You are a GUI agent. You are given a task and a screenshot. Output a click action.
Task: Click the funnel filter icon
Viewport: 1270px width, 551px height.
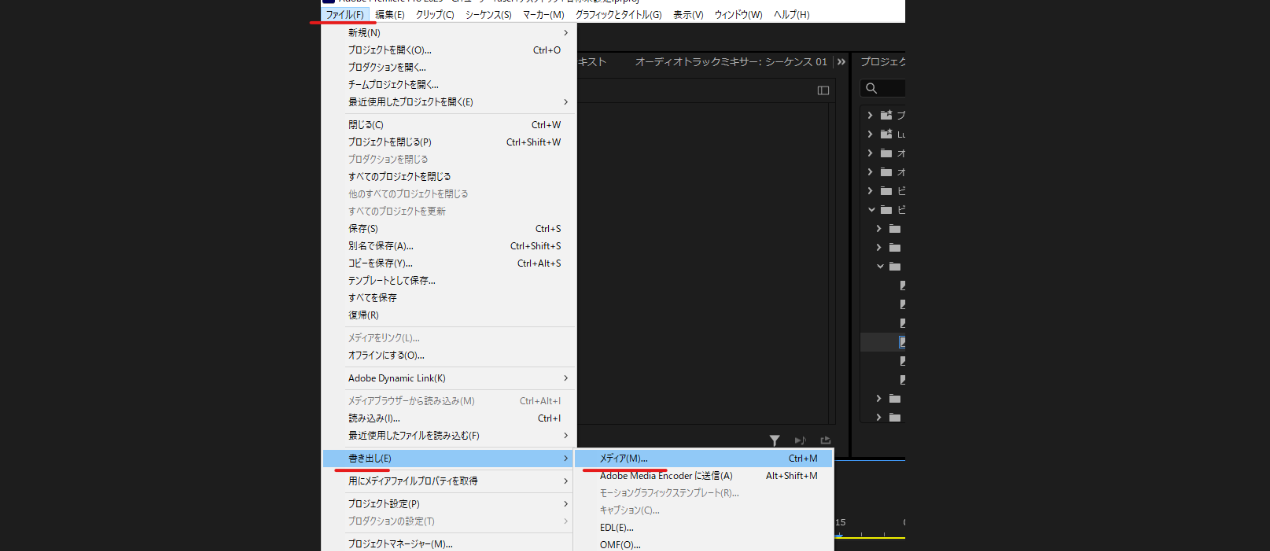(x=774, y=440)
